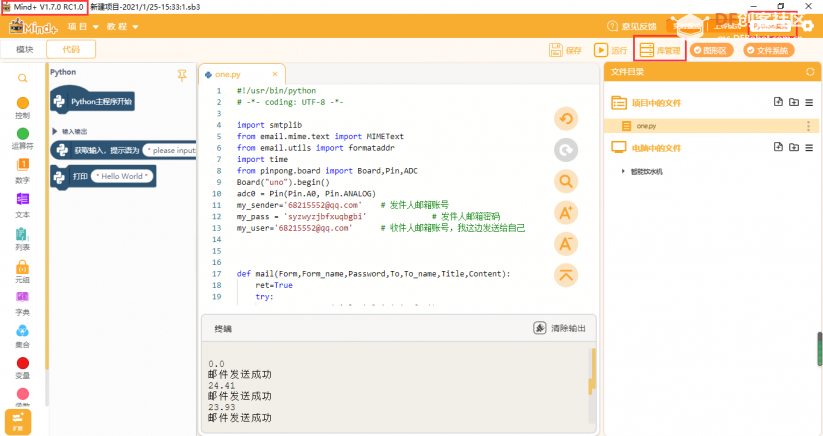Viewport: 823px width, 436px height.
Task: Jump to the top of the code
Action: (566, 275)
